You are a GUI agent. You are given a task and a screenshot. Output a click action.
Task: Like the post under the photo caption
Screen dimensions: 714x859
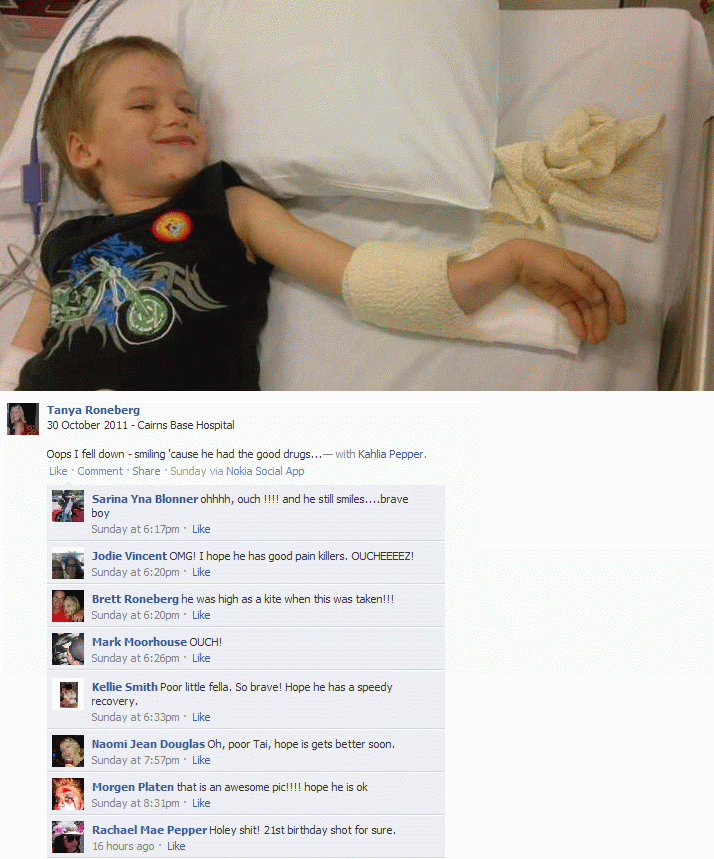58,471
